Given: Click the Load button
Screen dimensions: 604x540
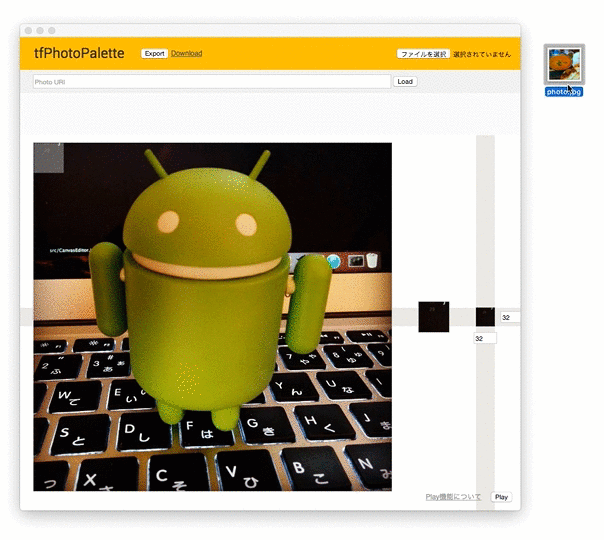Looking at the screenshot, I should 405,82.
